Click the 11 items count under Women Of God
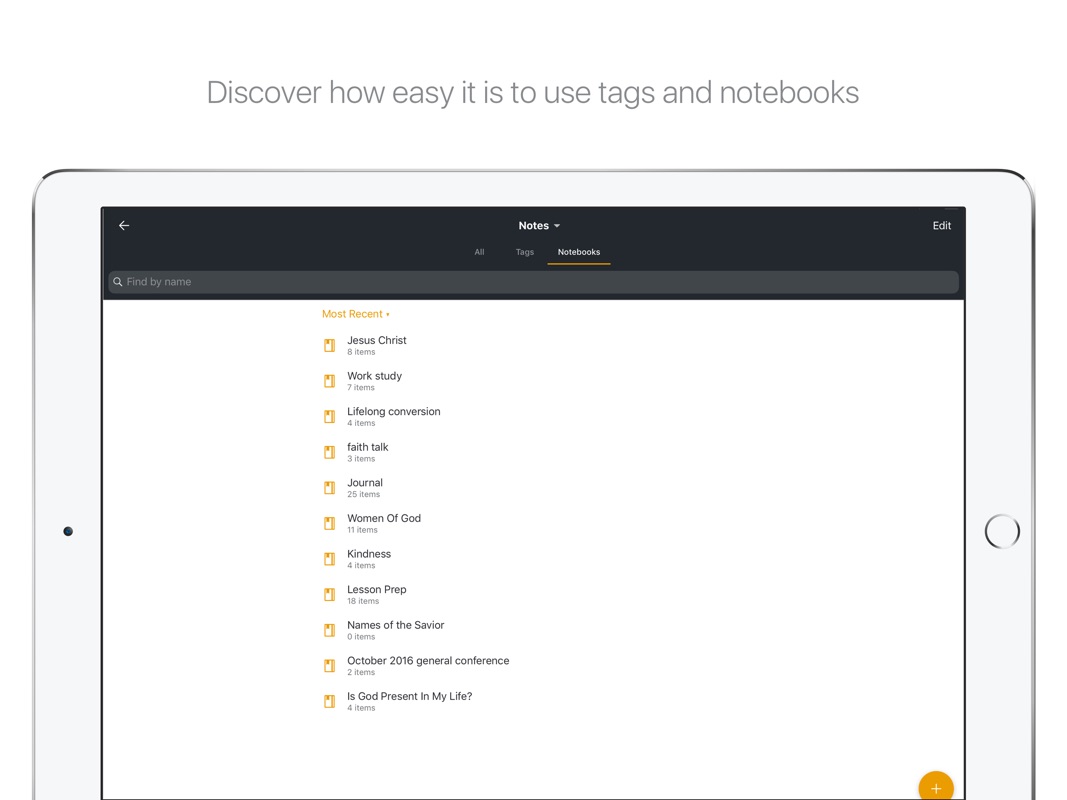 click(x=362, y=530)
